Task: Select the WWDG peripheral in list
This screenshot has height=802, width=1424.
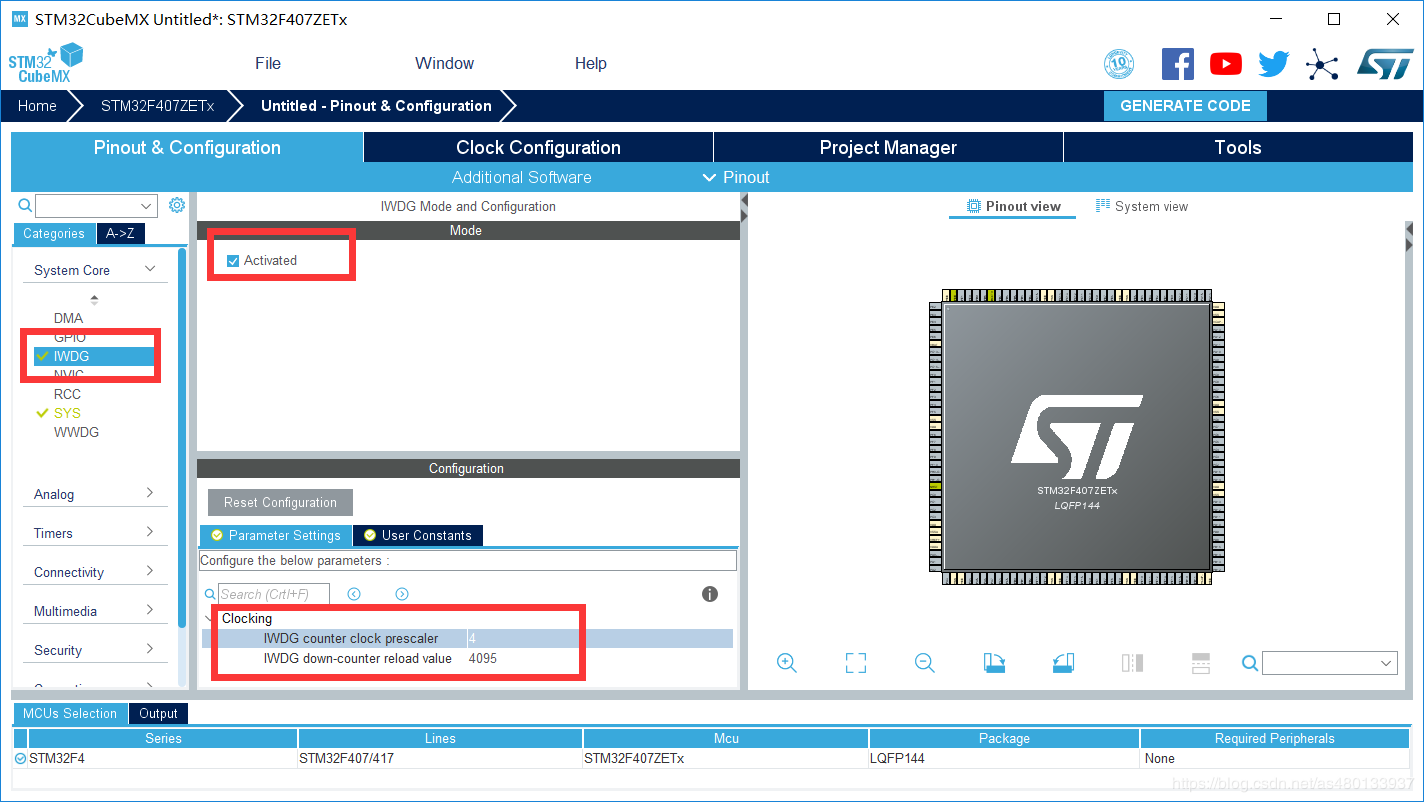Action: coord(76,432)
